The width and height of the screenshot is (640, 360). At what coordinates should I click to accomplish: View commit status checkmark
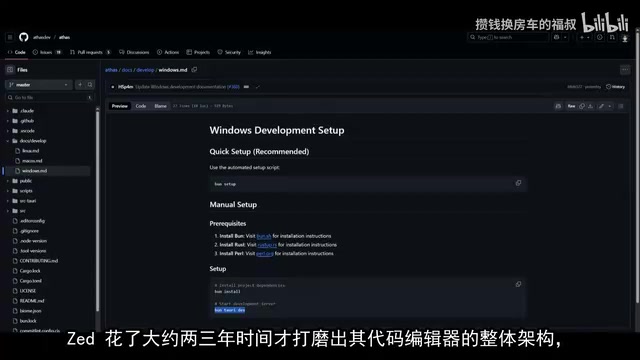tap(258, 87)
